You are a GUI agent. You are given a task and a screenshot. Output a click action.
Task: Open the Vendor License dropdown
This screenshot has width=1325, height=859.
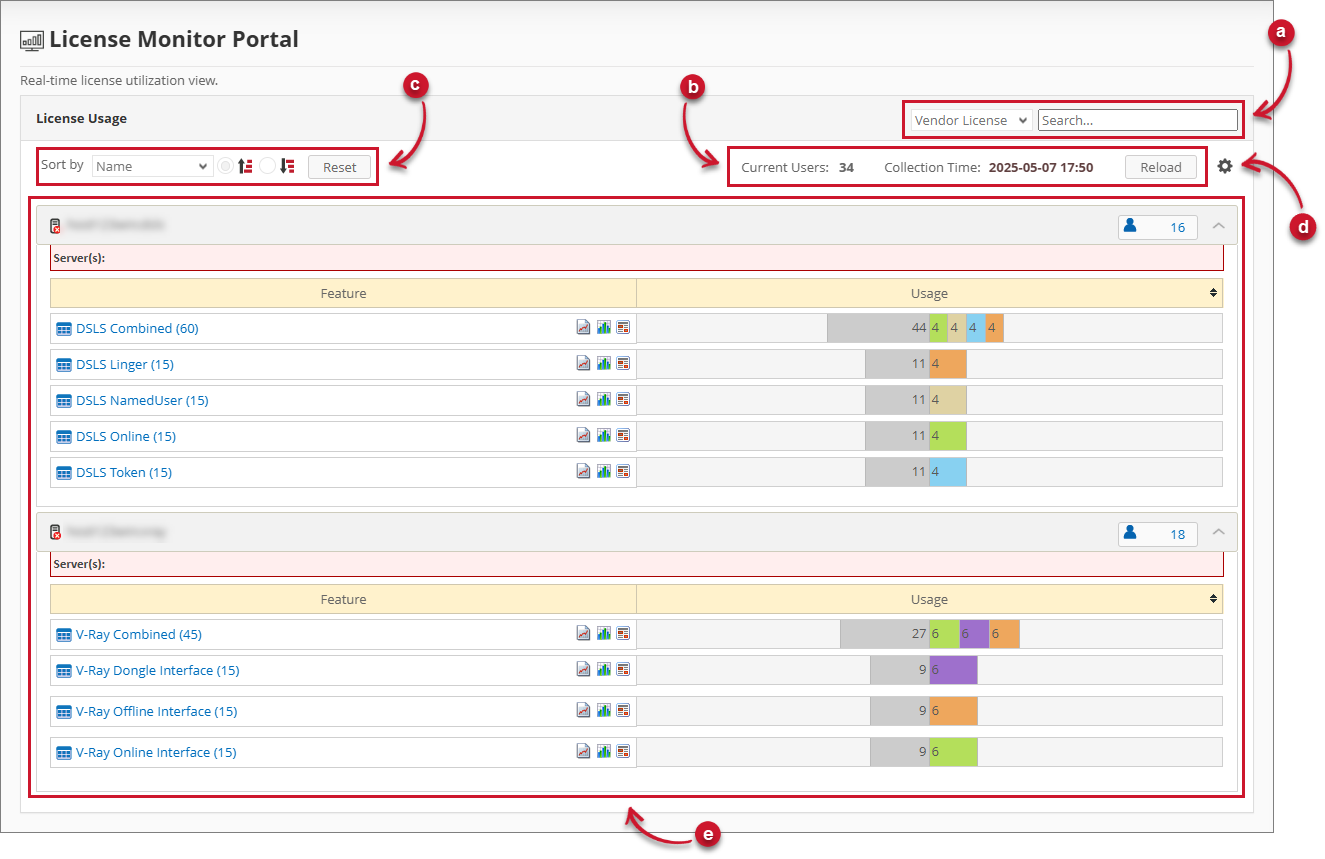(x=971, y=120)
